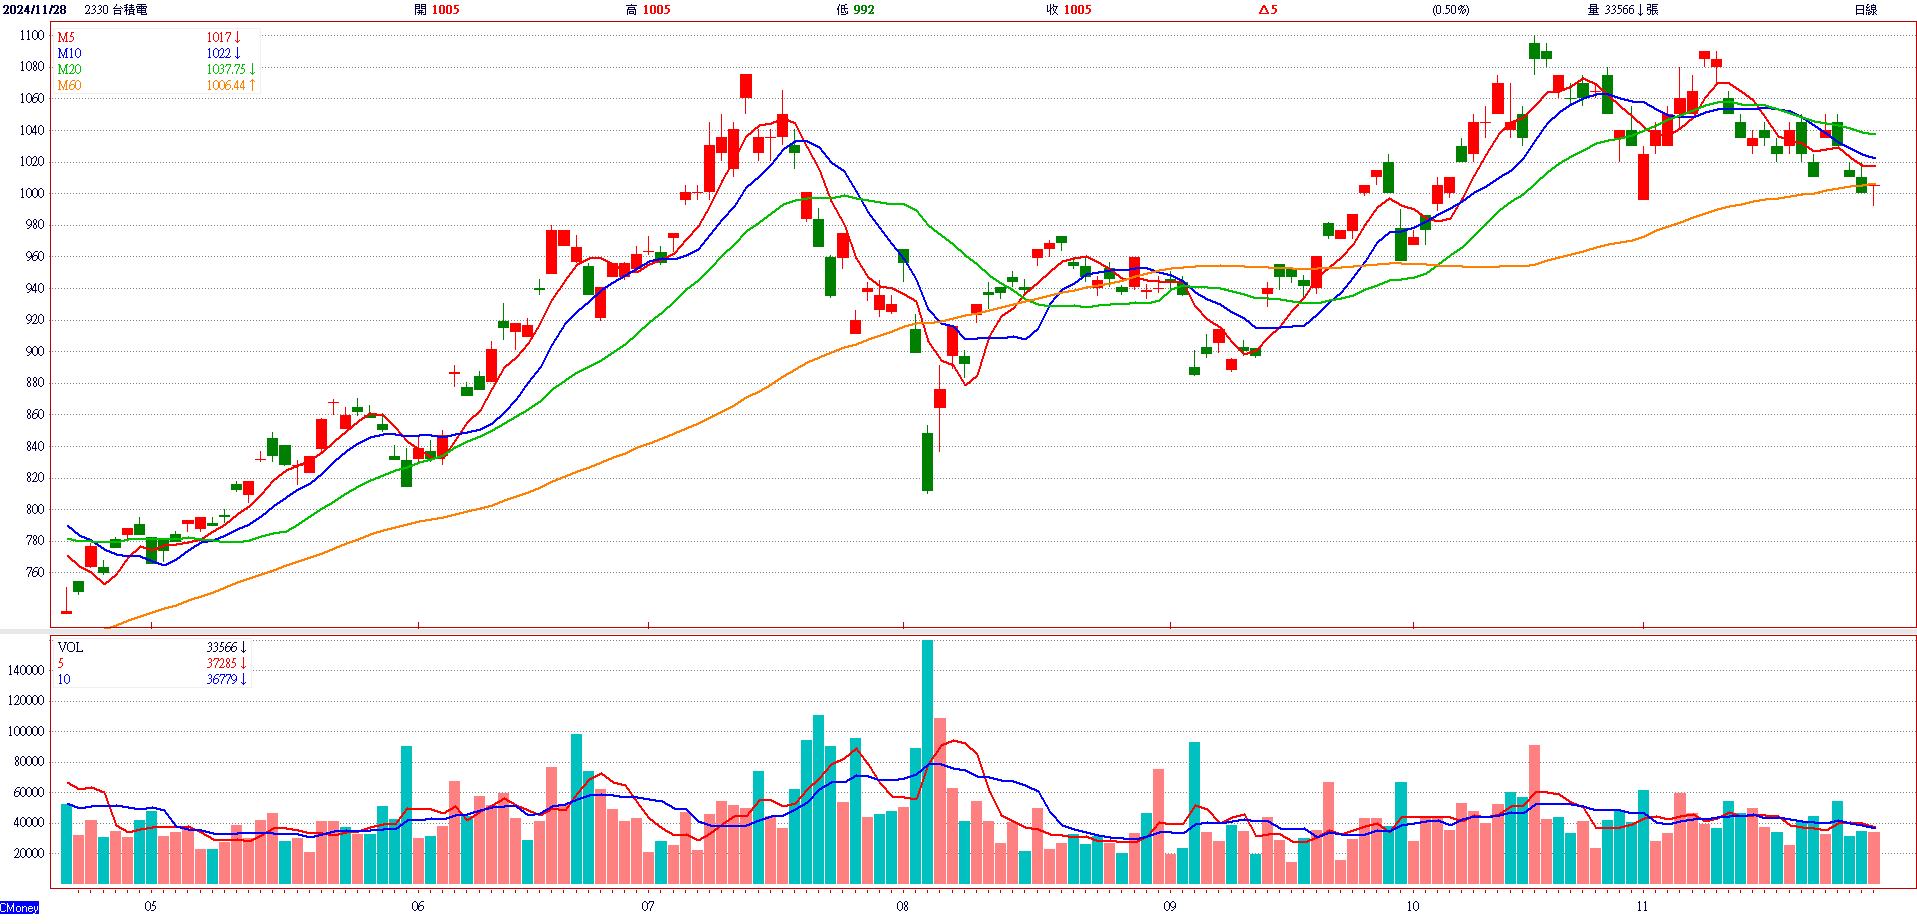Click month 06 on time axis

[417, 906]
